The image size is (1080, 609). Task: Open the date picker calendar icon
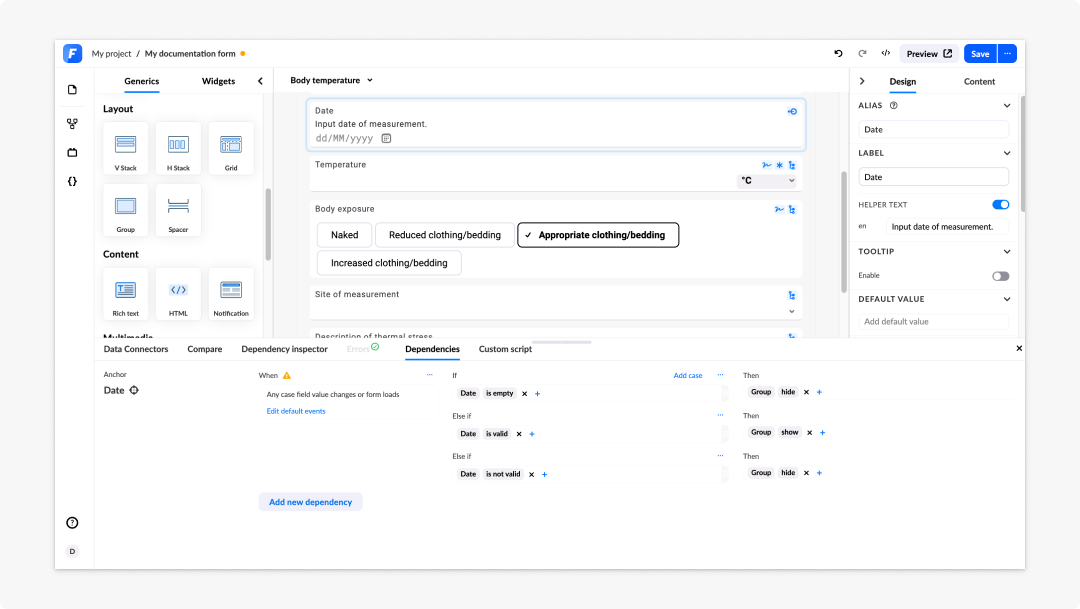click(386, 138)
